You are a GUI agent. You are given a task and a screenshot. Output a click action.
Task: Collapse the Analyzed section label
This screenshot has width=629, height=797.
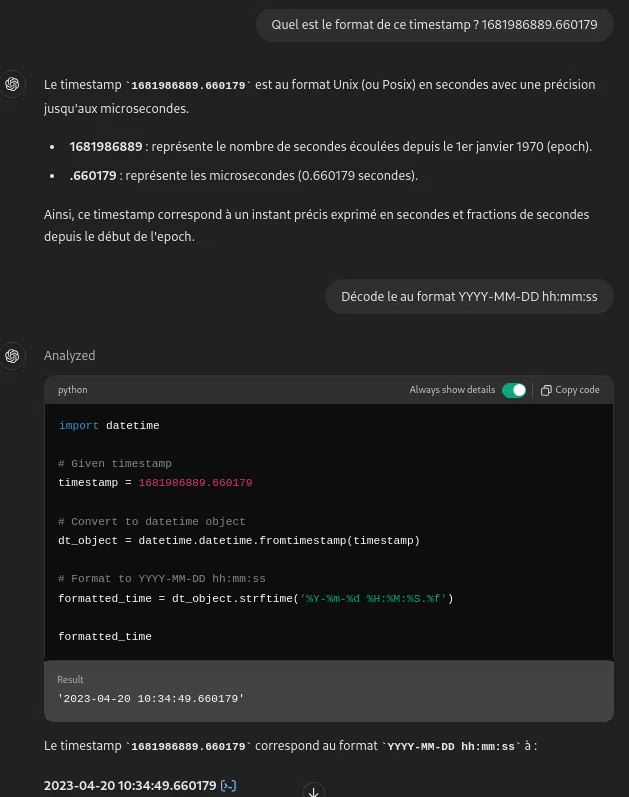[x=69, y=355]
